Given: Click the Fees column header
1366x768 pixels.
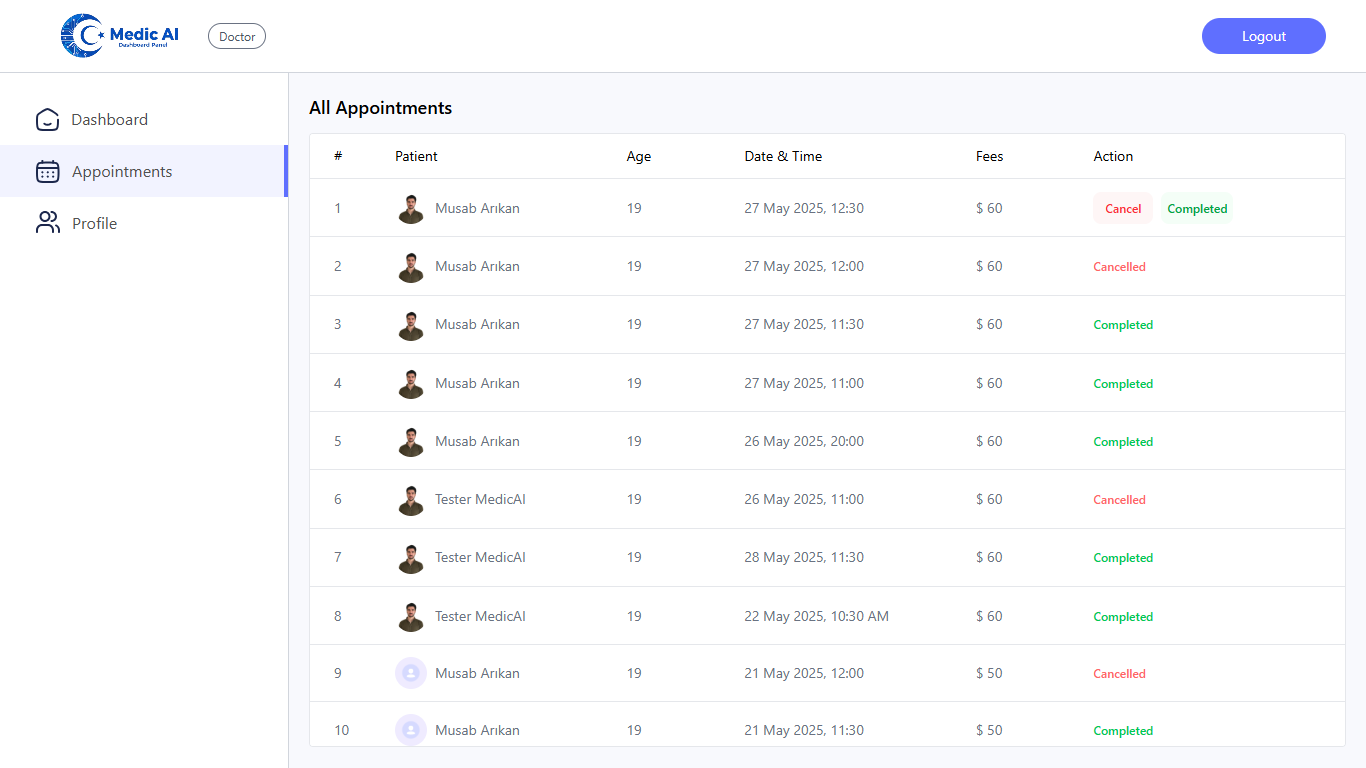Looking at the screenshot, I should (x=989, y=156).
